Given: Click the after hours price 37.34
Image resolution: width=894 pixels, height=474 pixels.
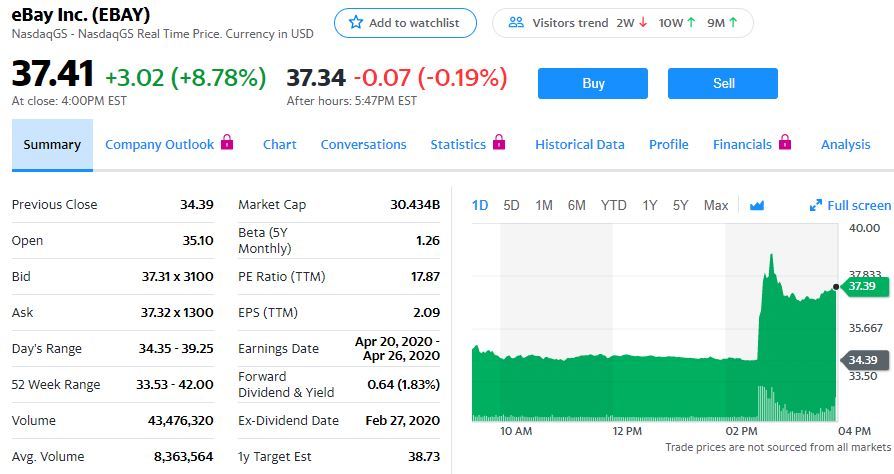Looking at the screenshot, I should (316, 78).
